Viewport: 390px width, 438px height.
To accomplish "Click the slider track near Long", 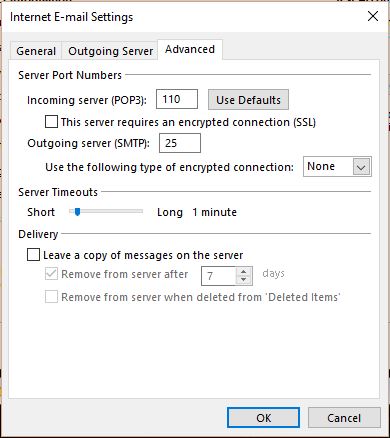I will click(138, 211).
